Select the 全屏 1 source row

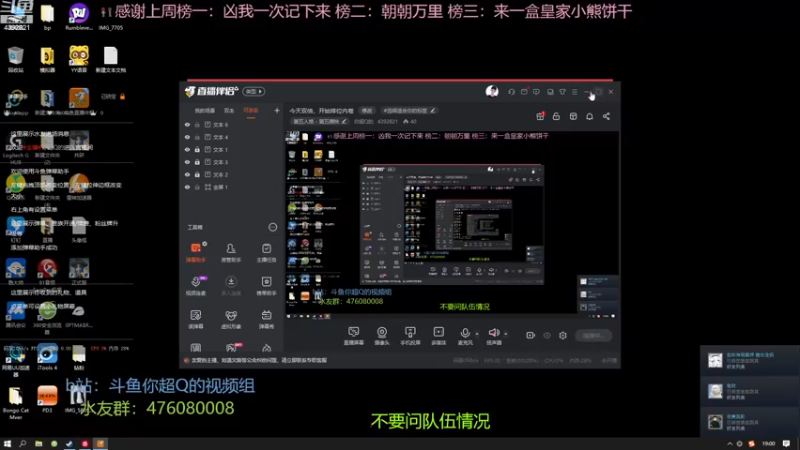pos(231,187)
